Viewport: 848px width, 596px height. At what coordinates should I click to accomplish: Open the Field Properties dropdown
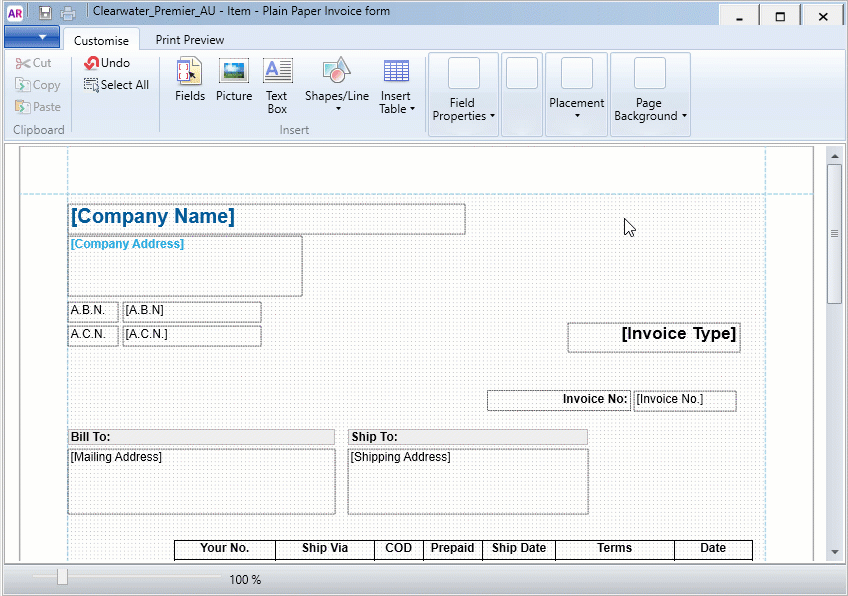click(463, 94)
